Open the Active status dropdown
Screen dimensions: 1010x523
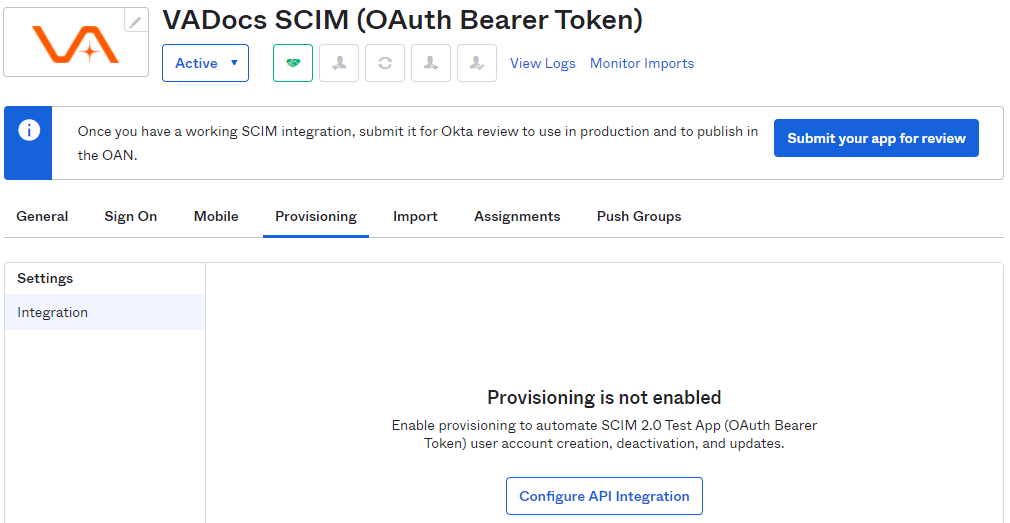pos(205,63)
